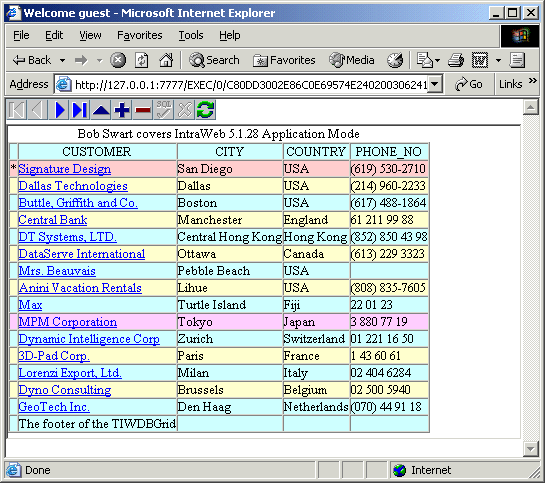
Task: Click the Discuss toolbar icon
Action: click(517, 60)
